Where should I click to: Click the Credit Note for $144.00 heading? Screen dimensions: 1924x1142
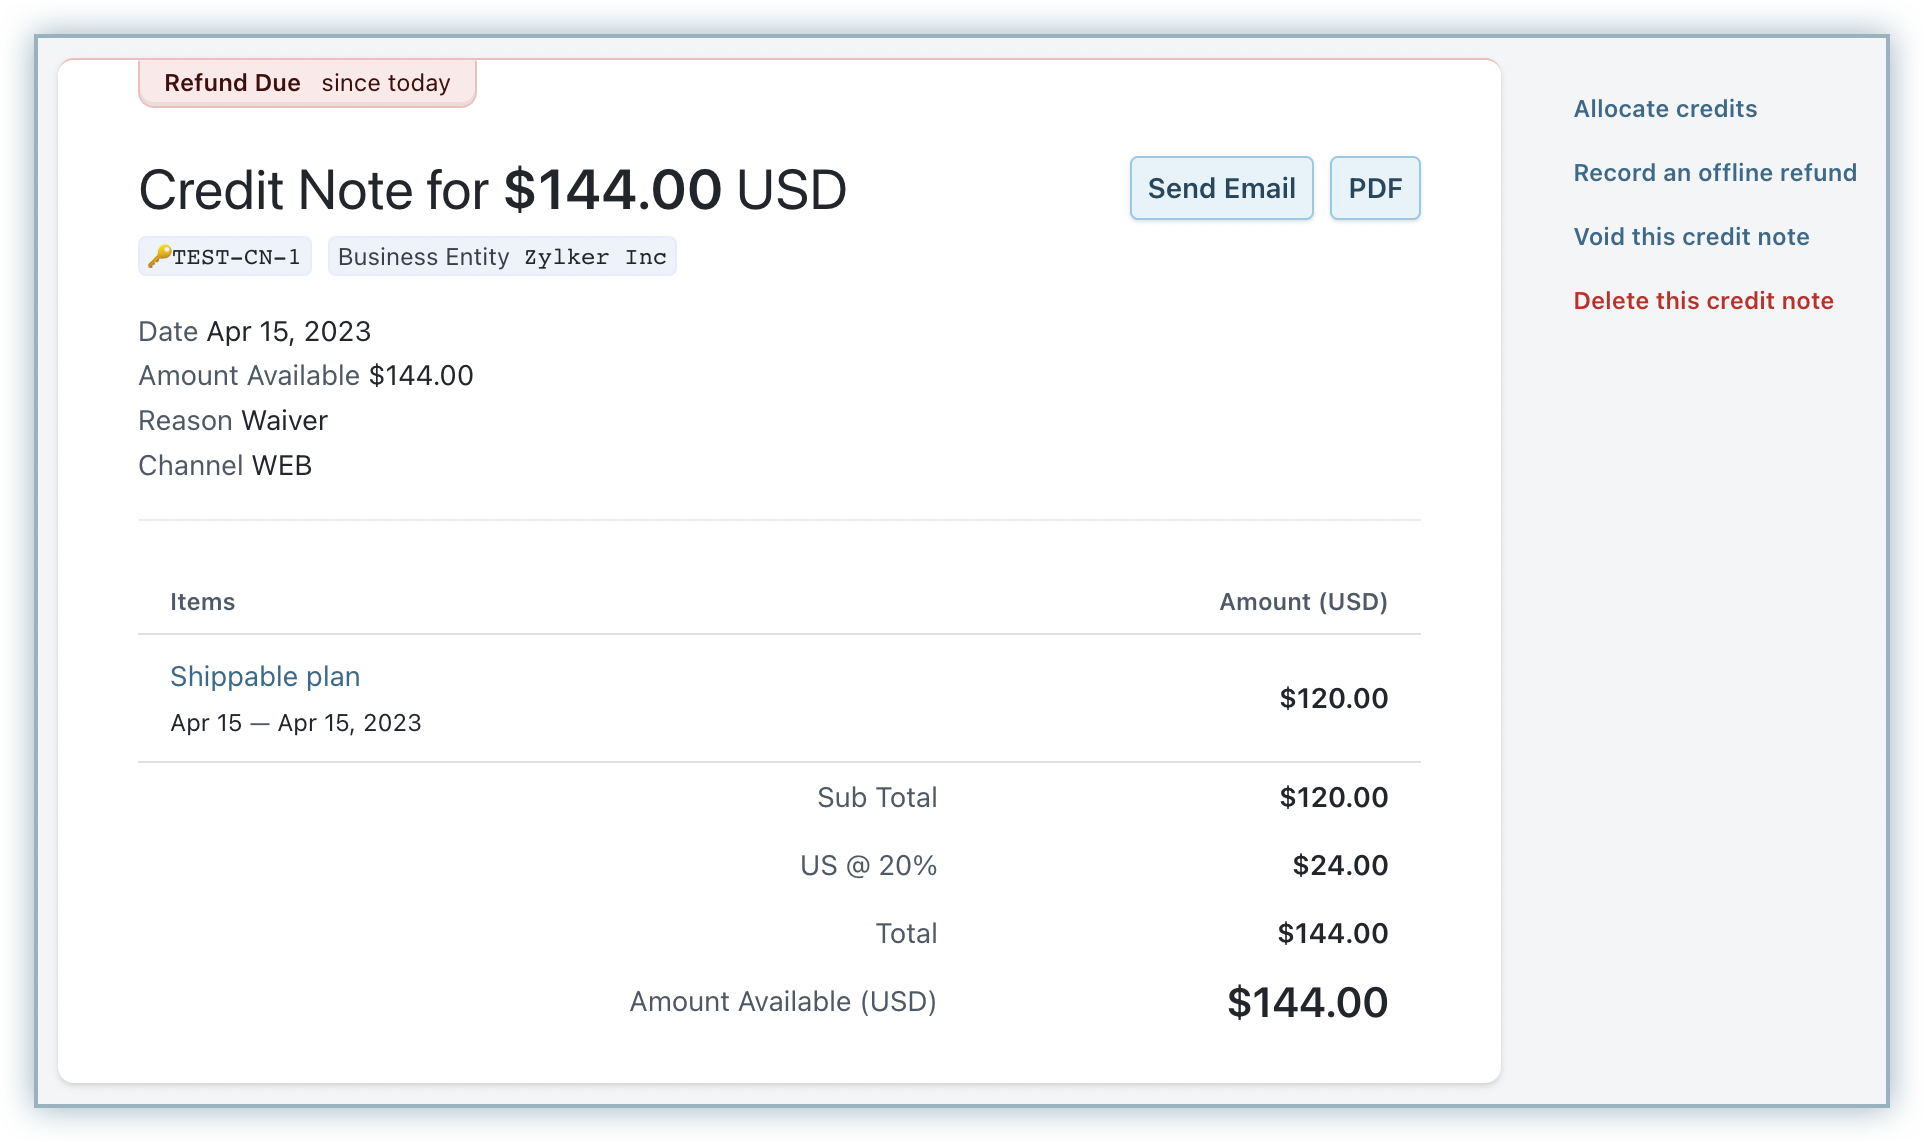pyautogui.click(x=492, y=190)
